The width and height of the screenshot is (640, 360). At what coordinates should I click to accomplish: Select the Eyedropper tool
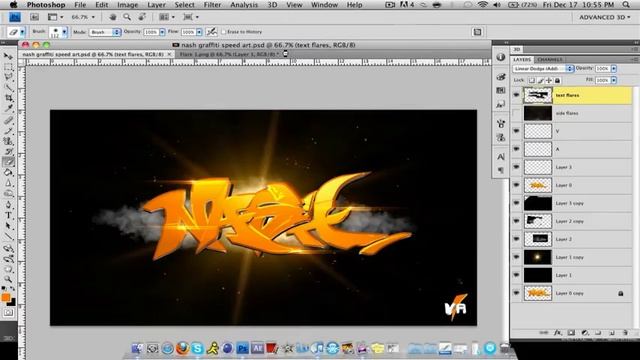(8, 109)
